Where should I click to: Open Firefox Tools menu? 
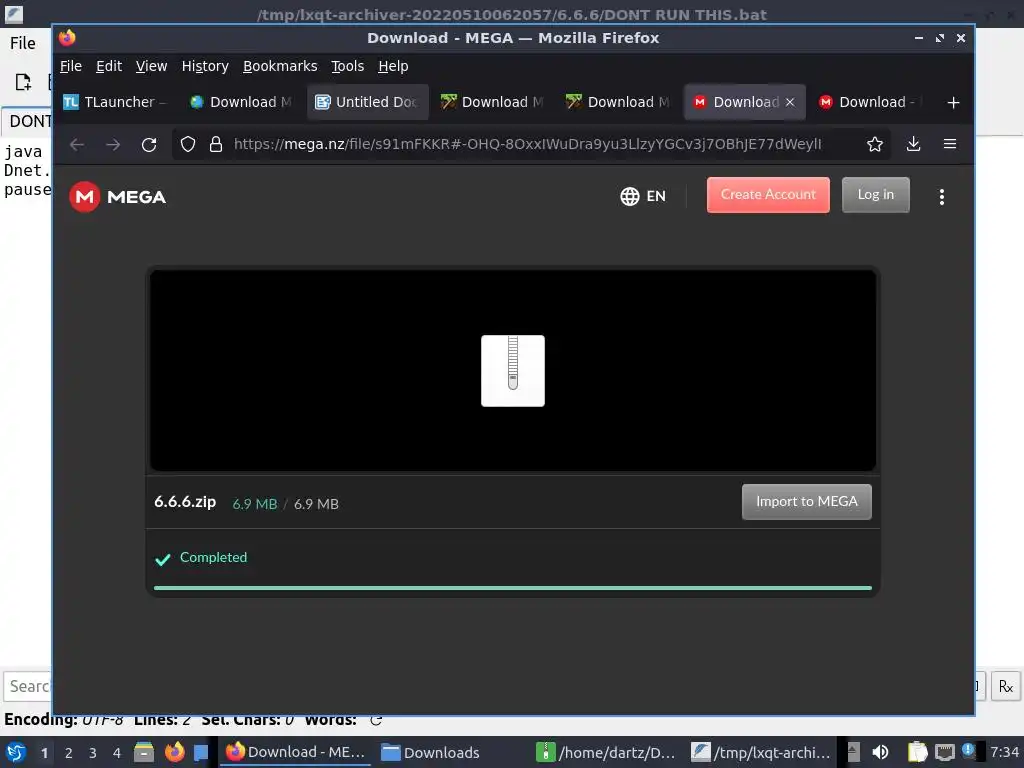pyautogui.click(x=347, y=66)
